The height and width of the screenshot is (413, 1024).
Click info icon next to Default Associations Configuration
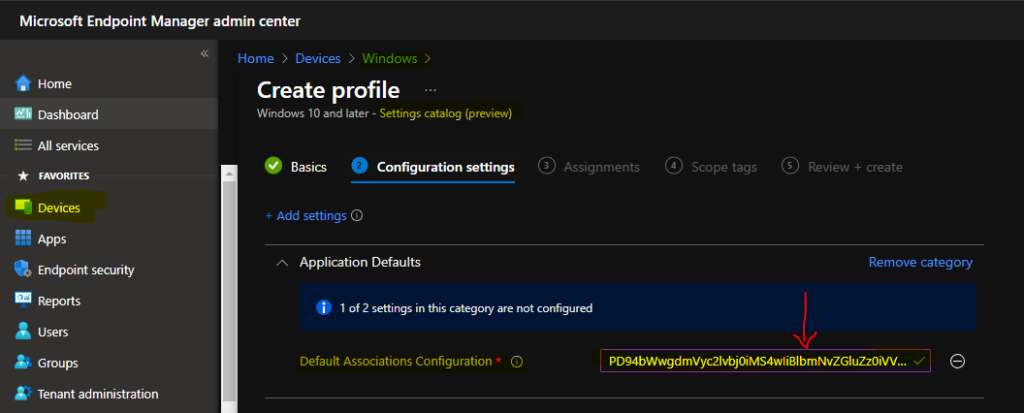pyautogui.click(x=517, y=361)
